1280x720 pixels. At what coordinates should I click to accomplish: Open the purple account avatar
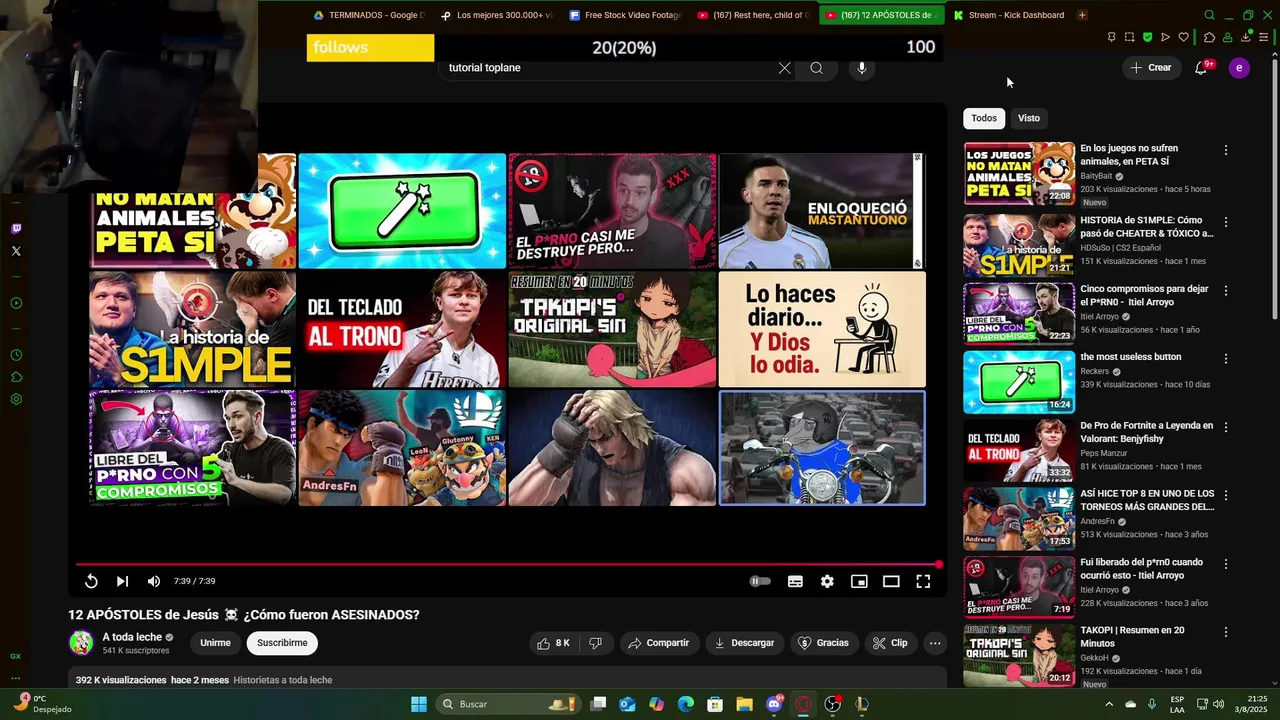point(1239,68)
